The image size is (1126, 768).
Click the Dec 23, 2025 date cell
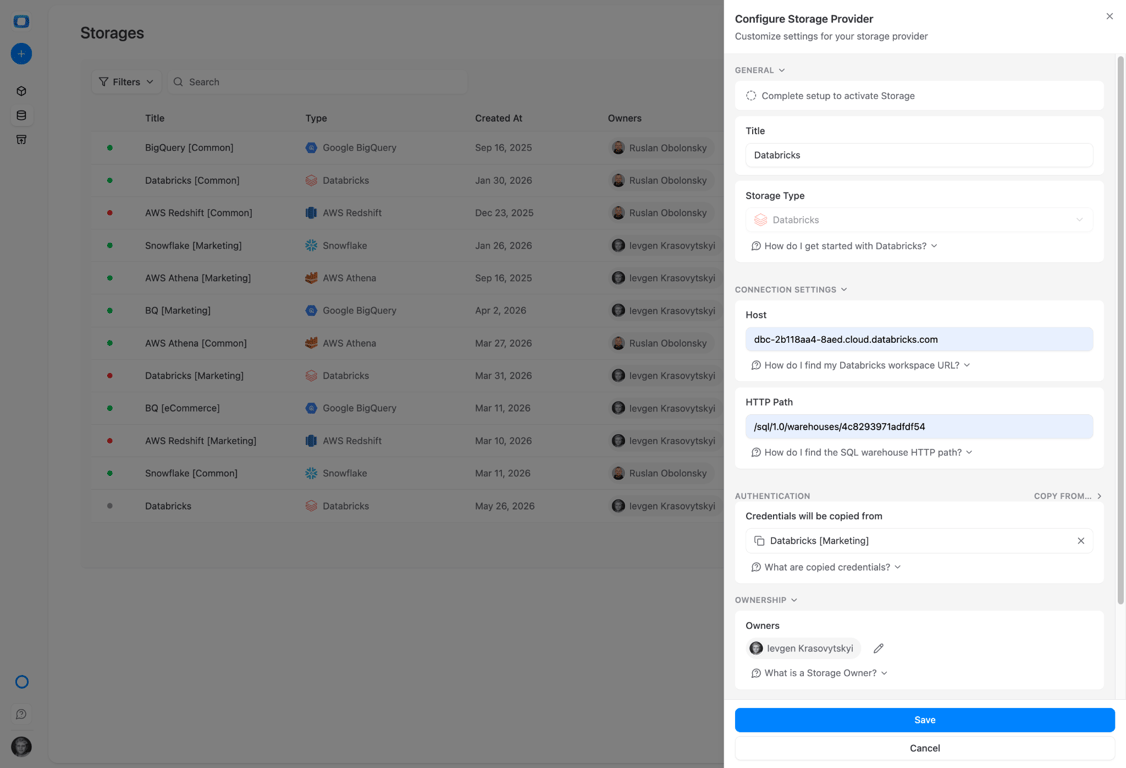pyautogui.click(x=504, y=213)
